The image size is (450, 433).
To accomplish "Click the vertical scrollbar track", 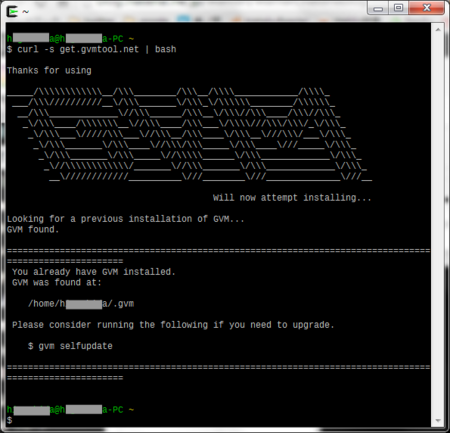I will [438, 225].
